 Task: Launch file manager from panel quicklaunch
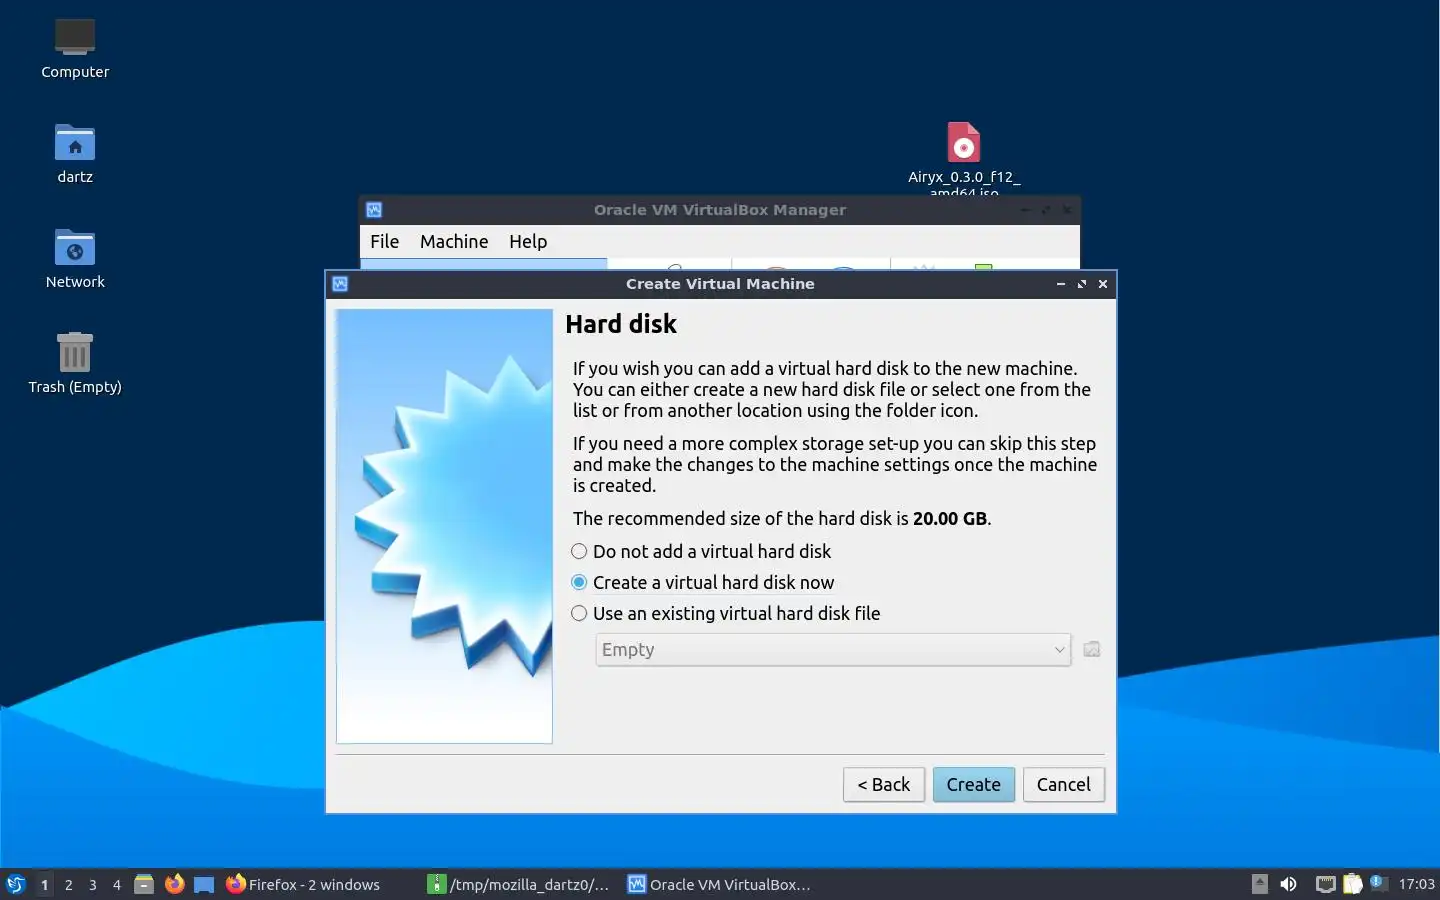pos(144,884)
